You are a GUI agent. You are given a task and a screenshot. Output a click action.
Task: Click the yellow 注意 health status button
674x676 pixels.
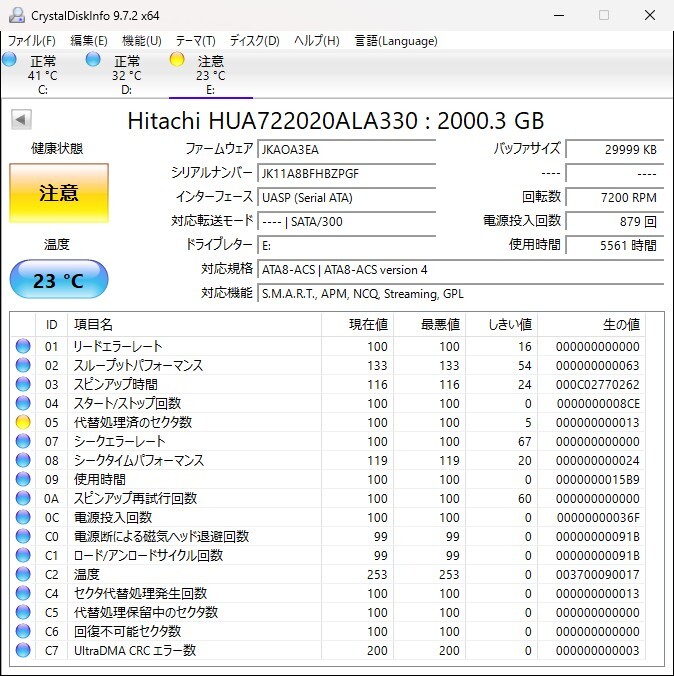click(59, 193)
